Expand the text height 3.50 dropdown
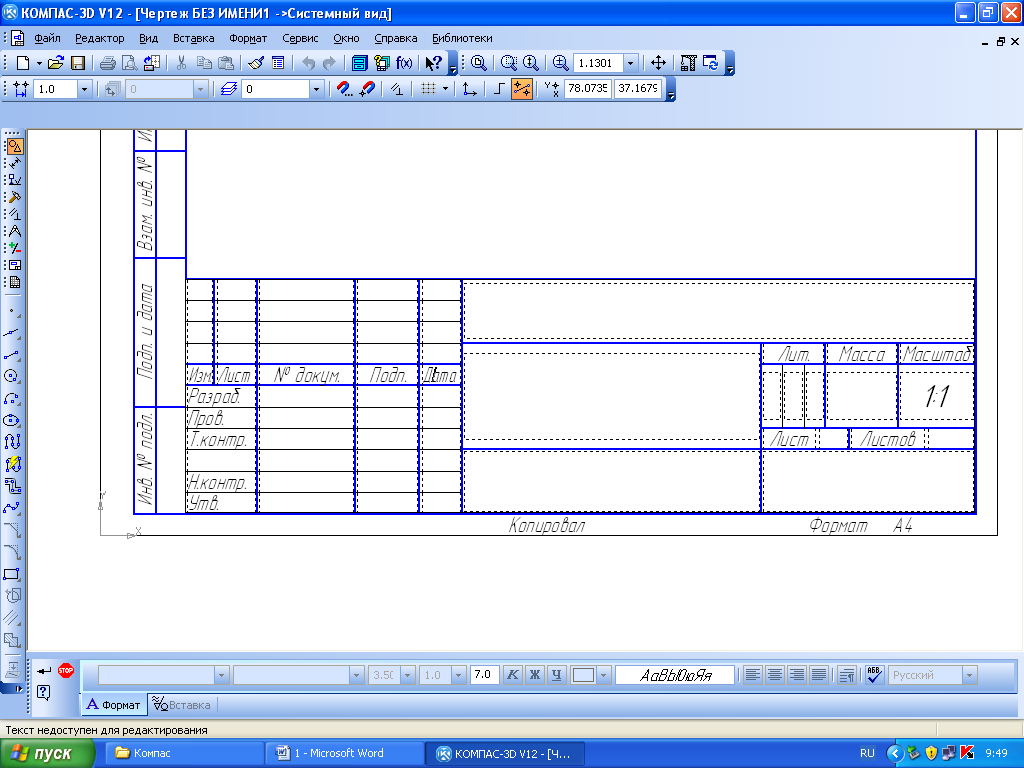 click(408, 675)
